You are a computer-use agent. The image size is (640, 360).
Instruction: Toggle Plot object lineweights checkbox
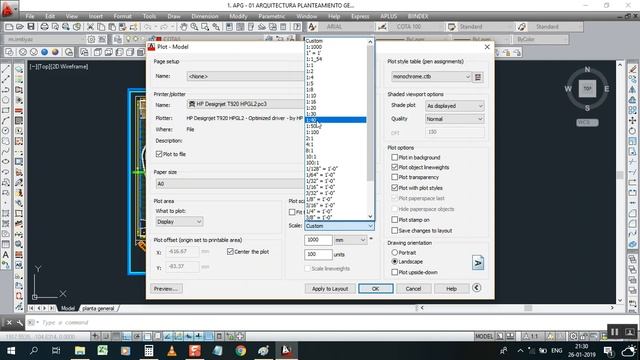[x=395, y=167]
